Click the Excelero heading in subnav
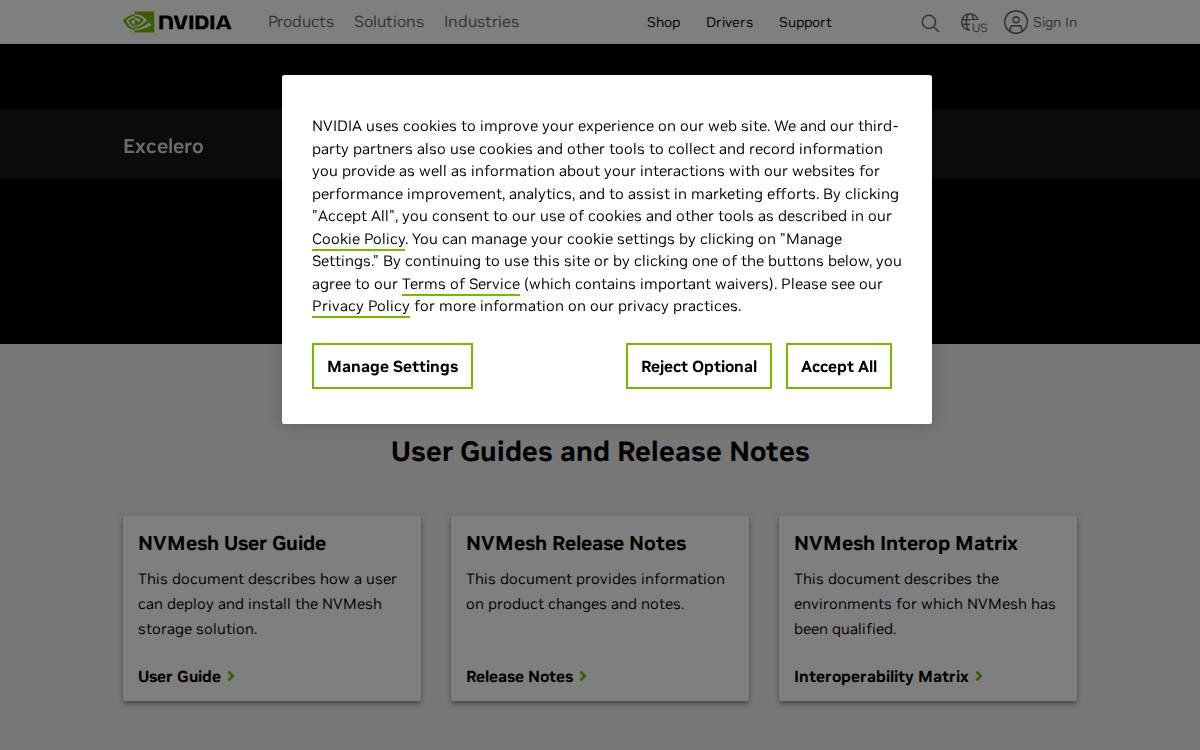The height and width of the screenshot is (750, 1200). (x=163, y=146)
